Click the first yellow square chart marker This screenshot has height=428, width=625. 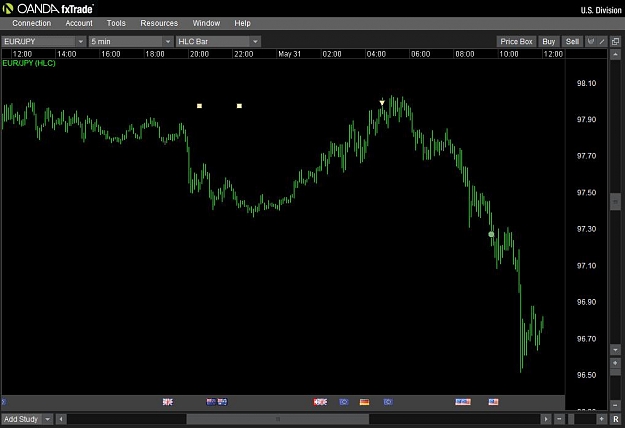click(x=199, y=106)
